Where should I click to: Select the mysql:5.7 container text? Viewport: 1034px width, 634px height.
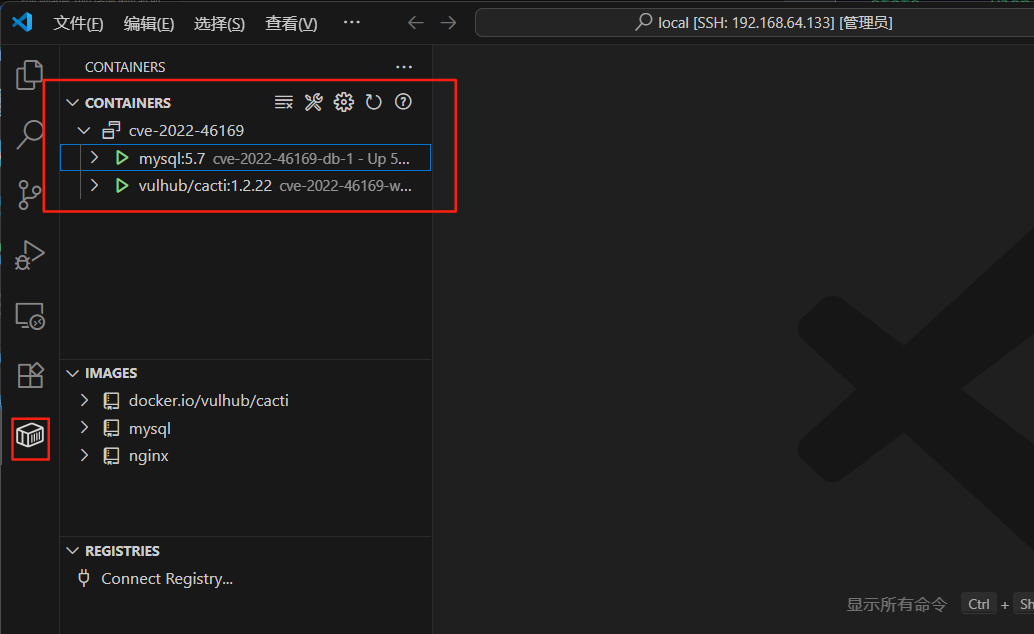click(x=172, y=158)
